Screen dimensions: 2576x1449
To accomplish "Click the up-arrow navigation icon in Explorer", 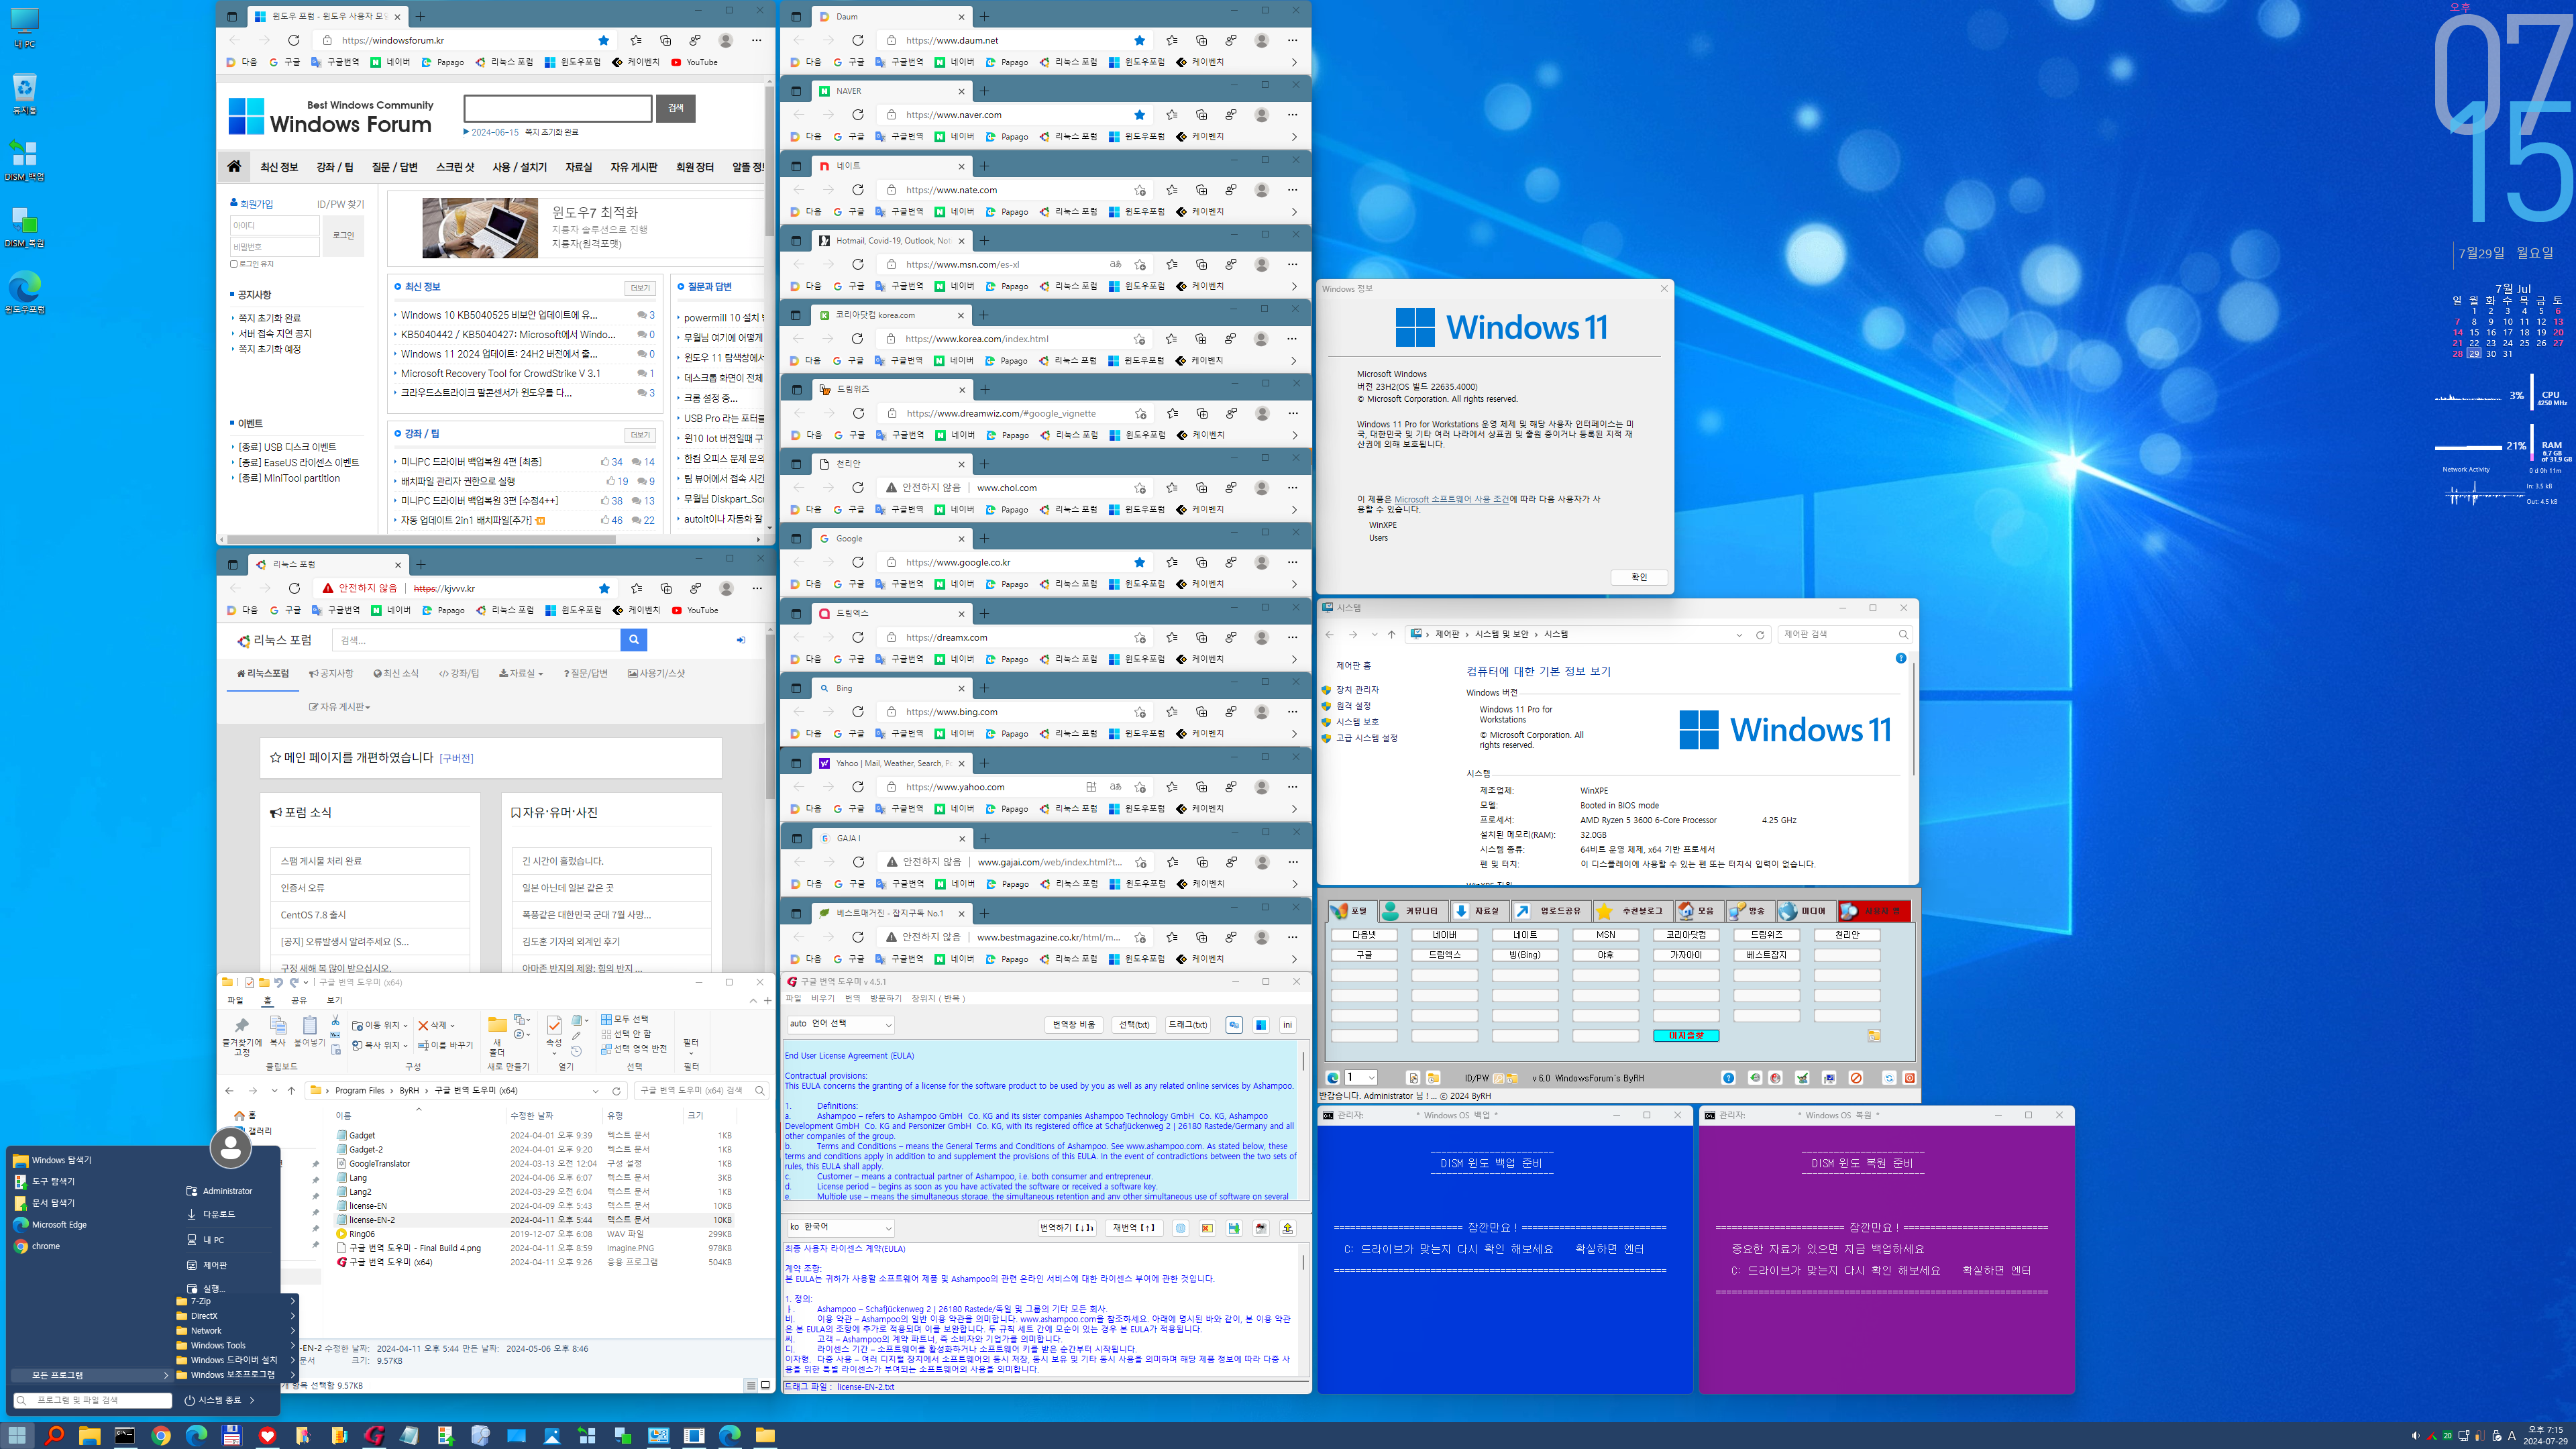I will [292, 1091].
